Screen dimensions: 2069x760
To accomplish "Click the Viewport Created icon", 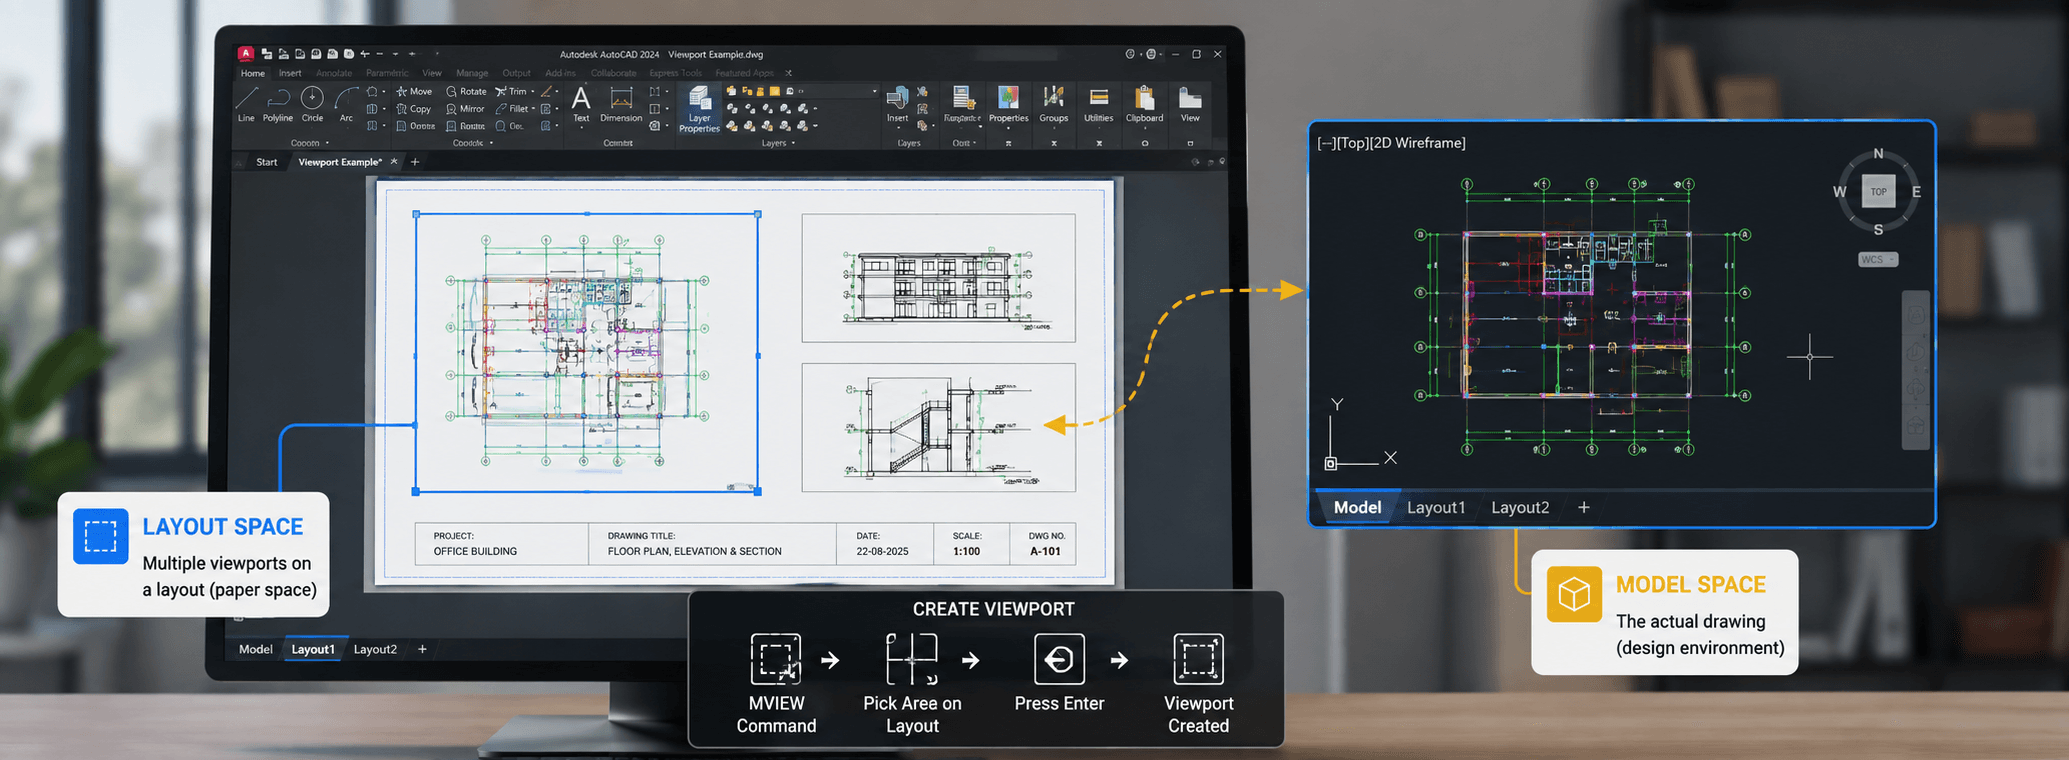I will (x=1198, y=659).
